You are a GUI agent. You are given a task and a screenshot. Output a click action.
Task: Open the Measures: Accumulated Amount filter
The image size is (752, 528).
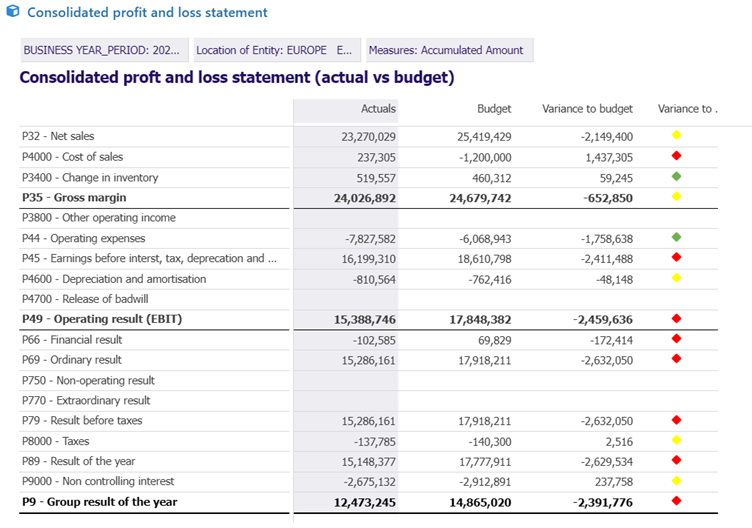click(x=446, y=50)
